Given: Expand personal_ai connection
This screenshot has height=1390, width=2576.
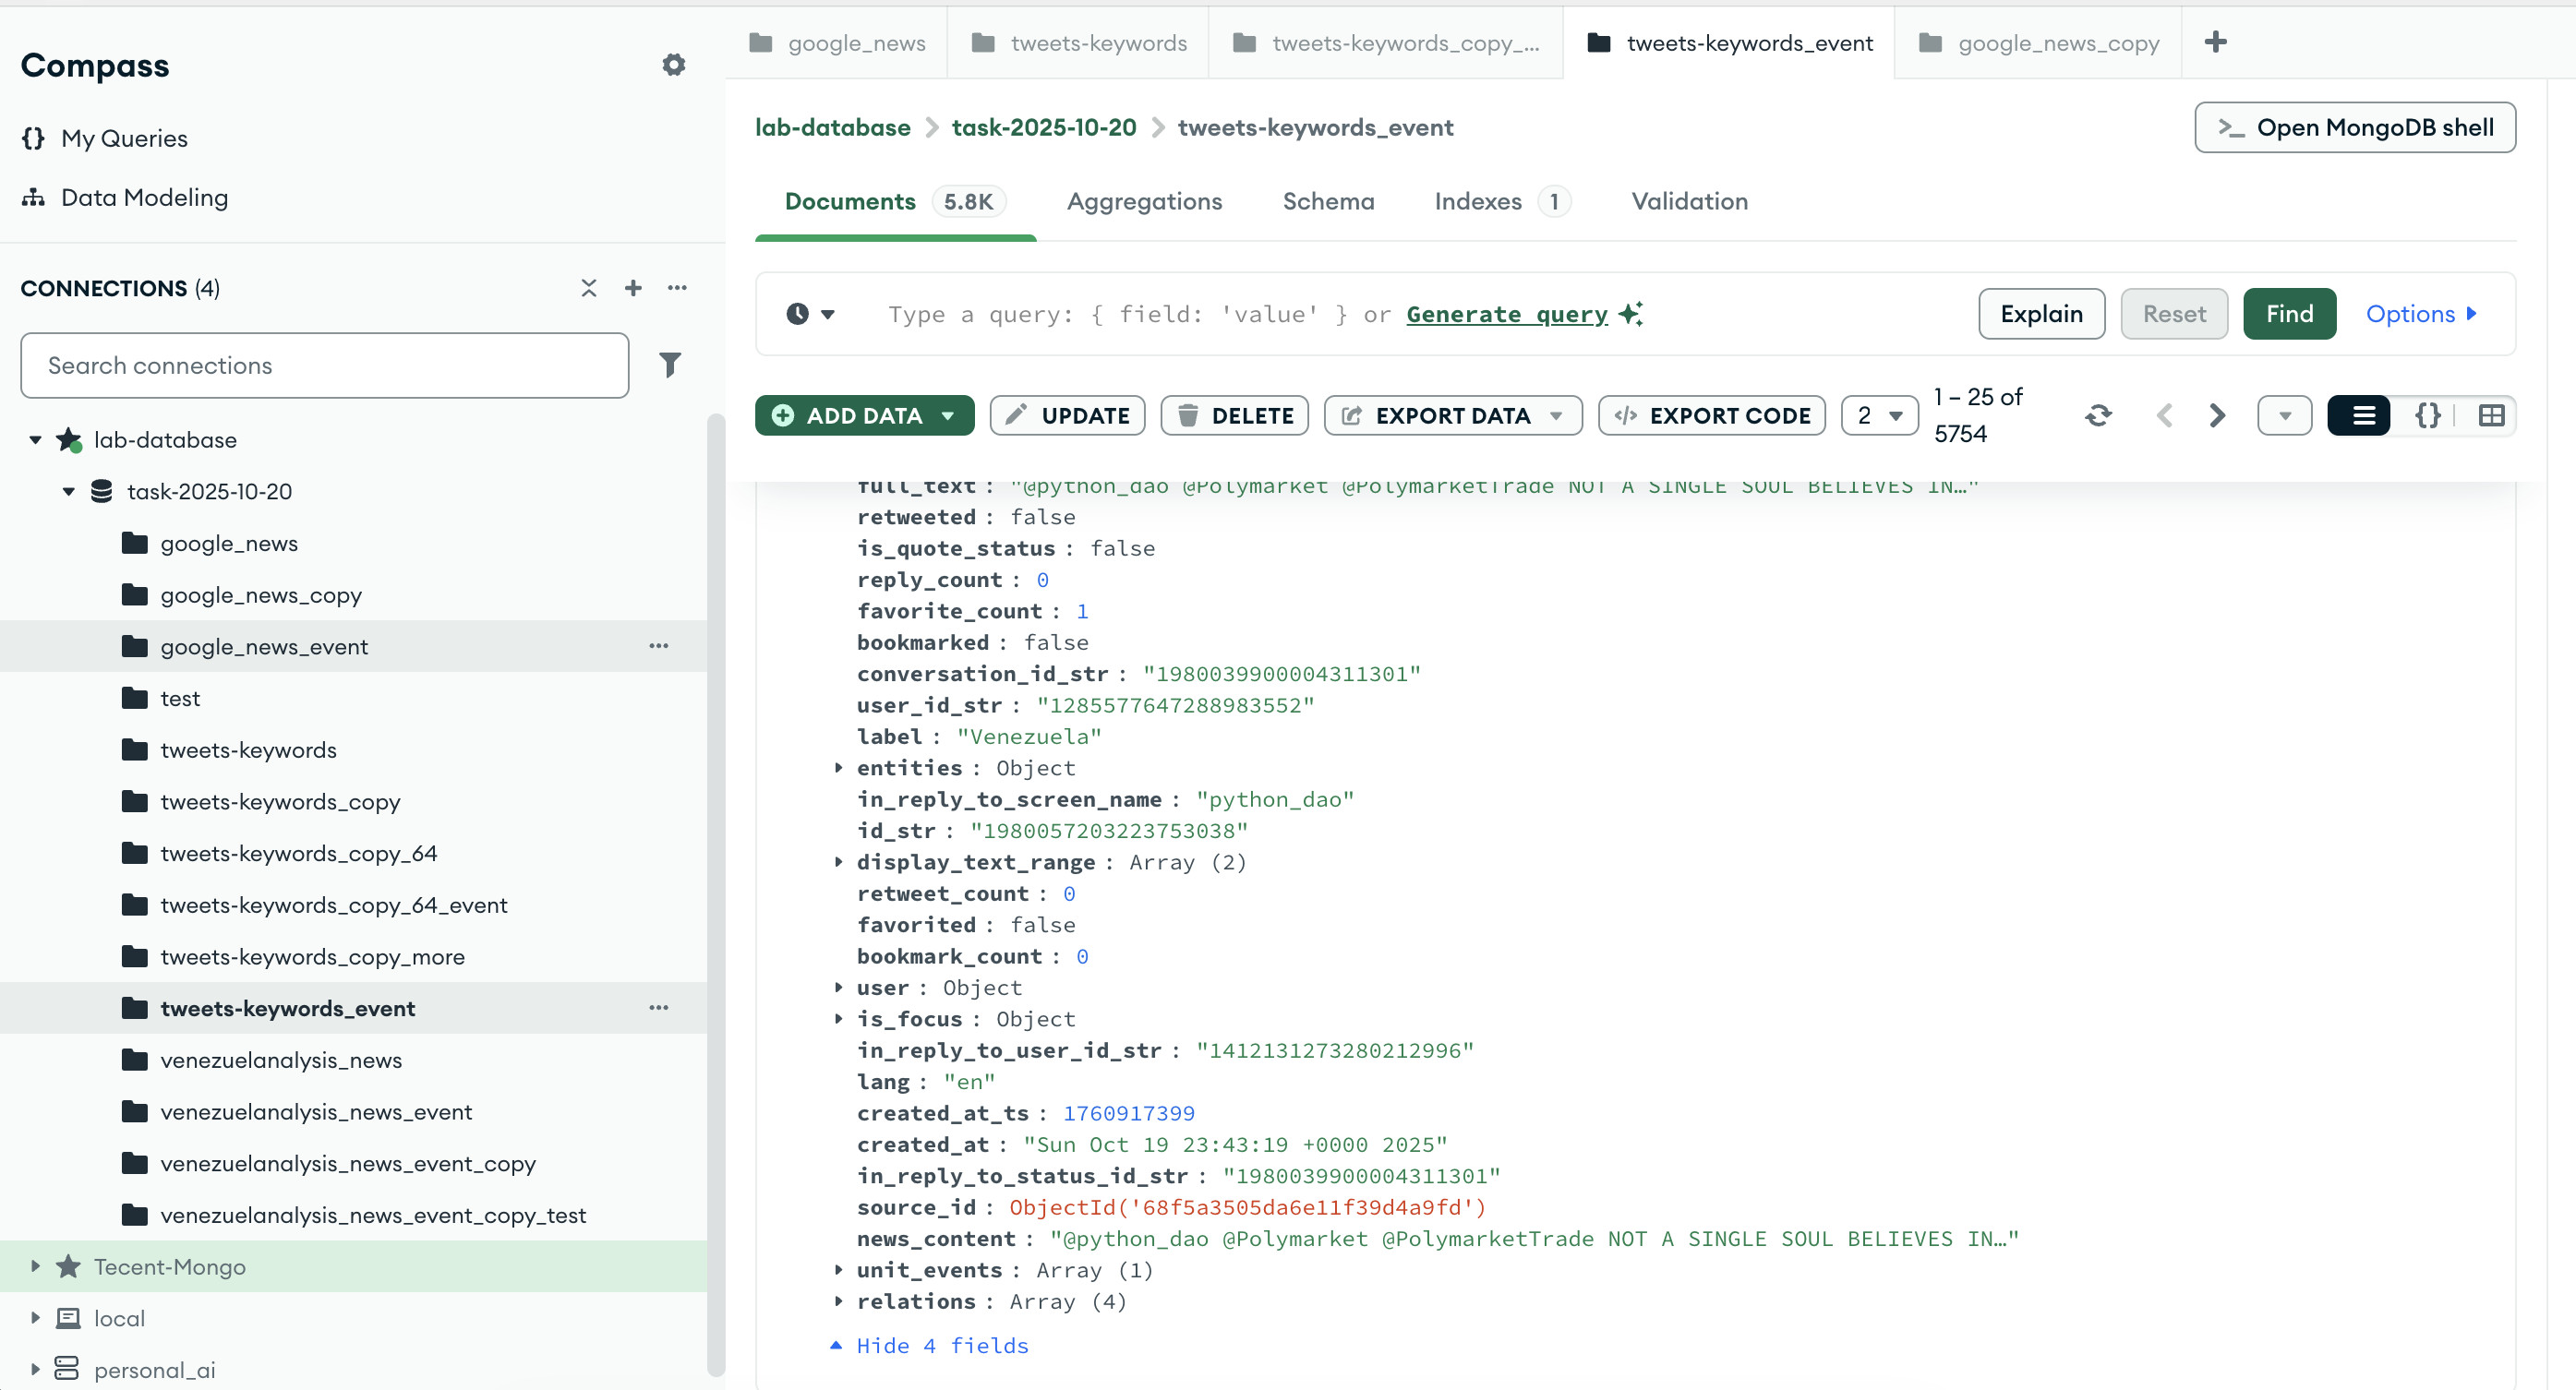Looking at the screenshot, I should [x=35, y=1369].
